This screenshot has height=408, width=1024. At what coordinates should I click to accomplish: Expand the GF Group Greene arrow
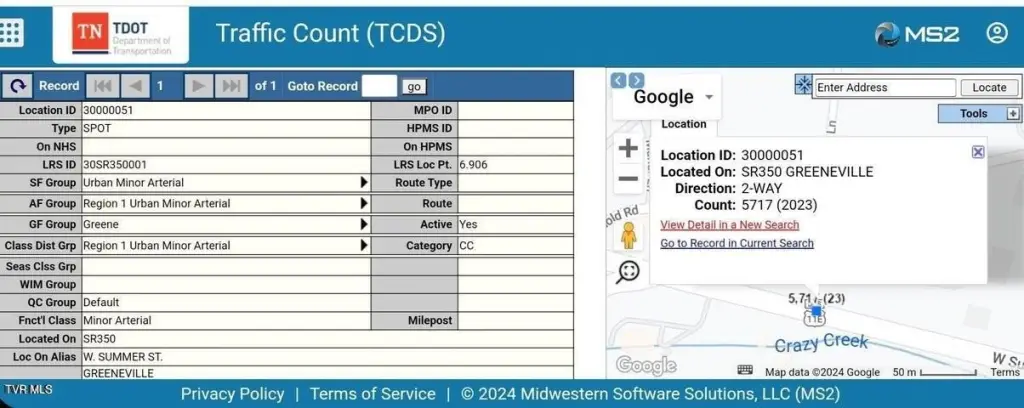click(x=364, y=225)
